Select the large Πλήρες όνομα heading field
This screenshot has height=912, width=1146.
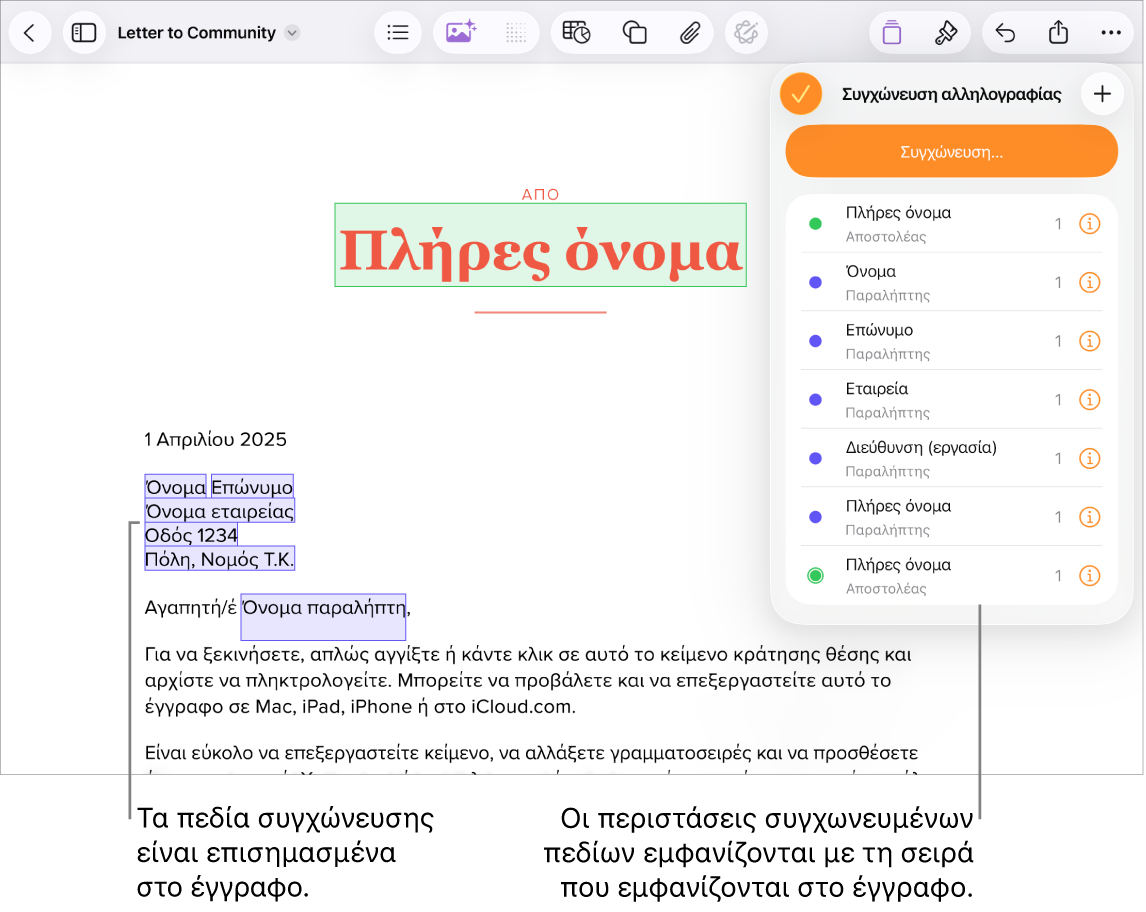point(541,246)
